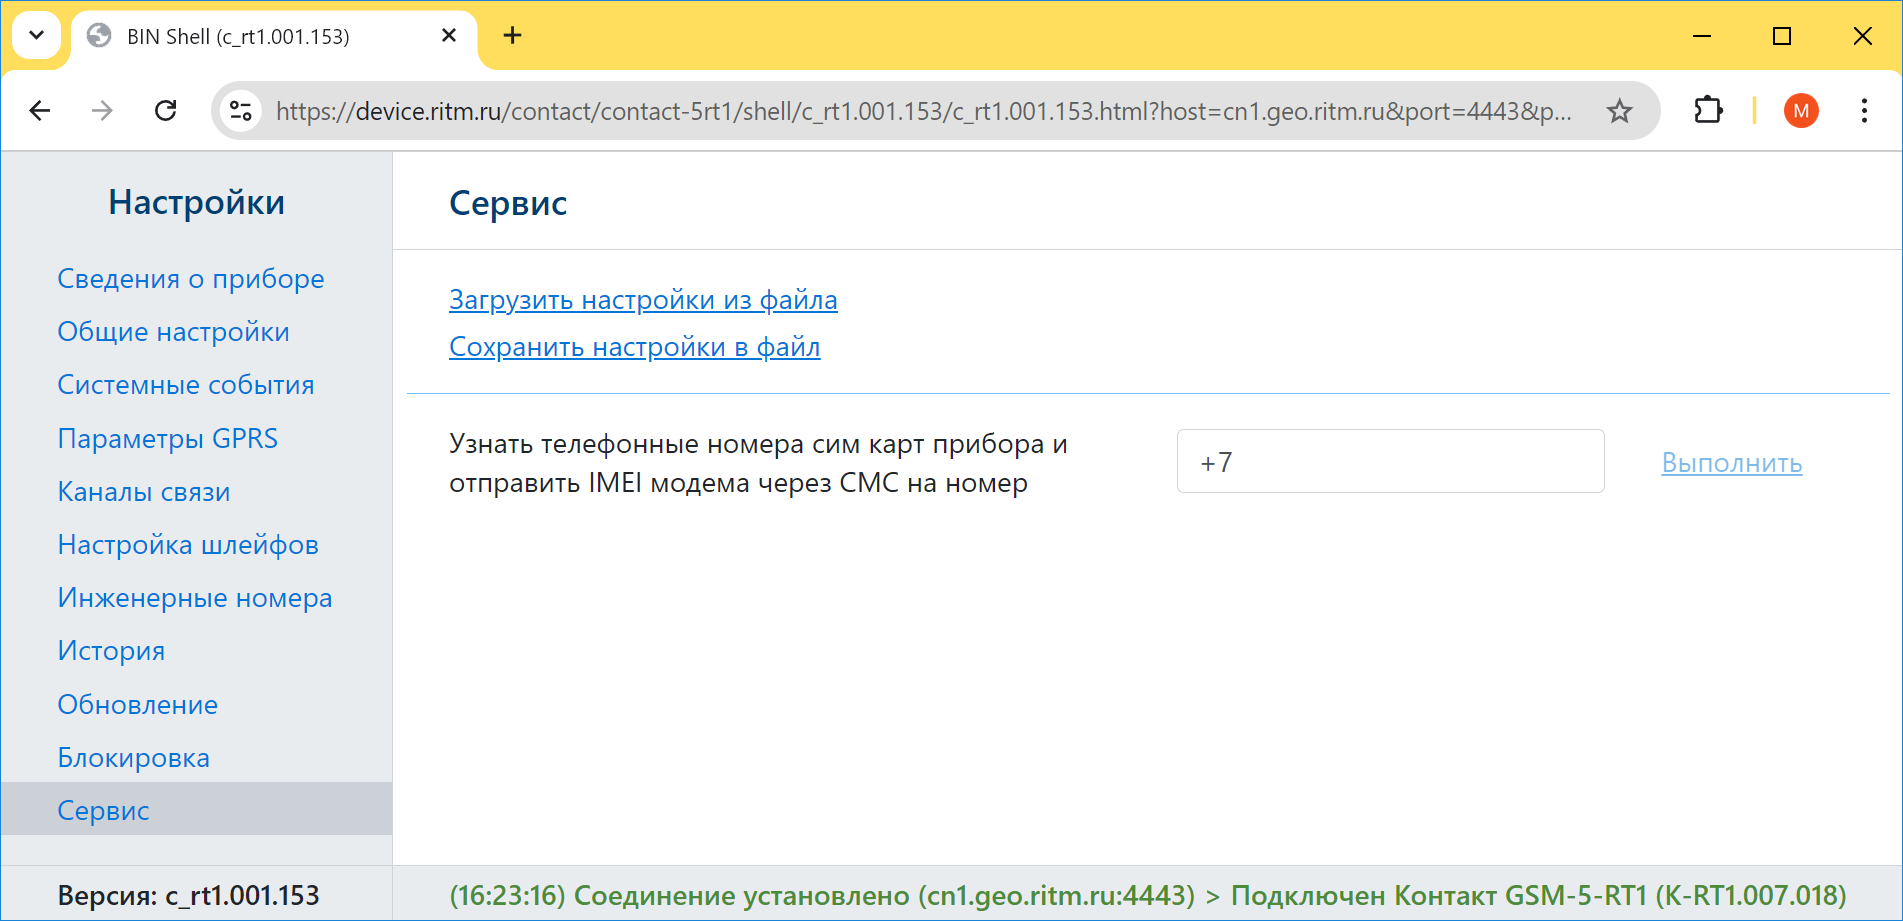Open Параметры GPRS section

tap(167, 438)
